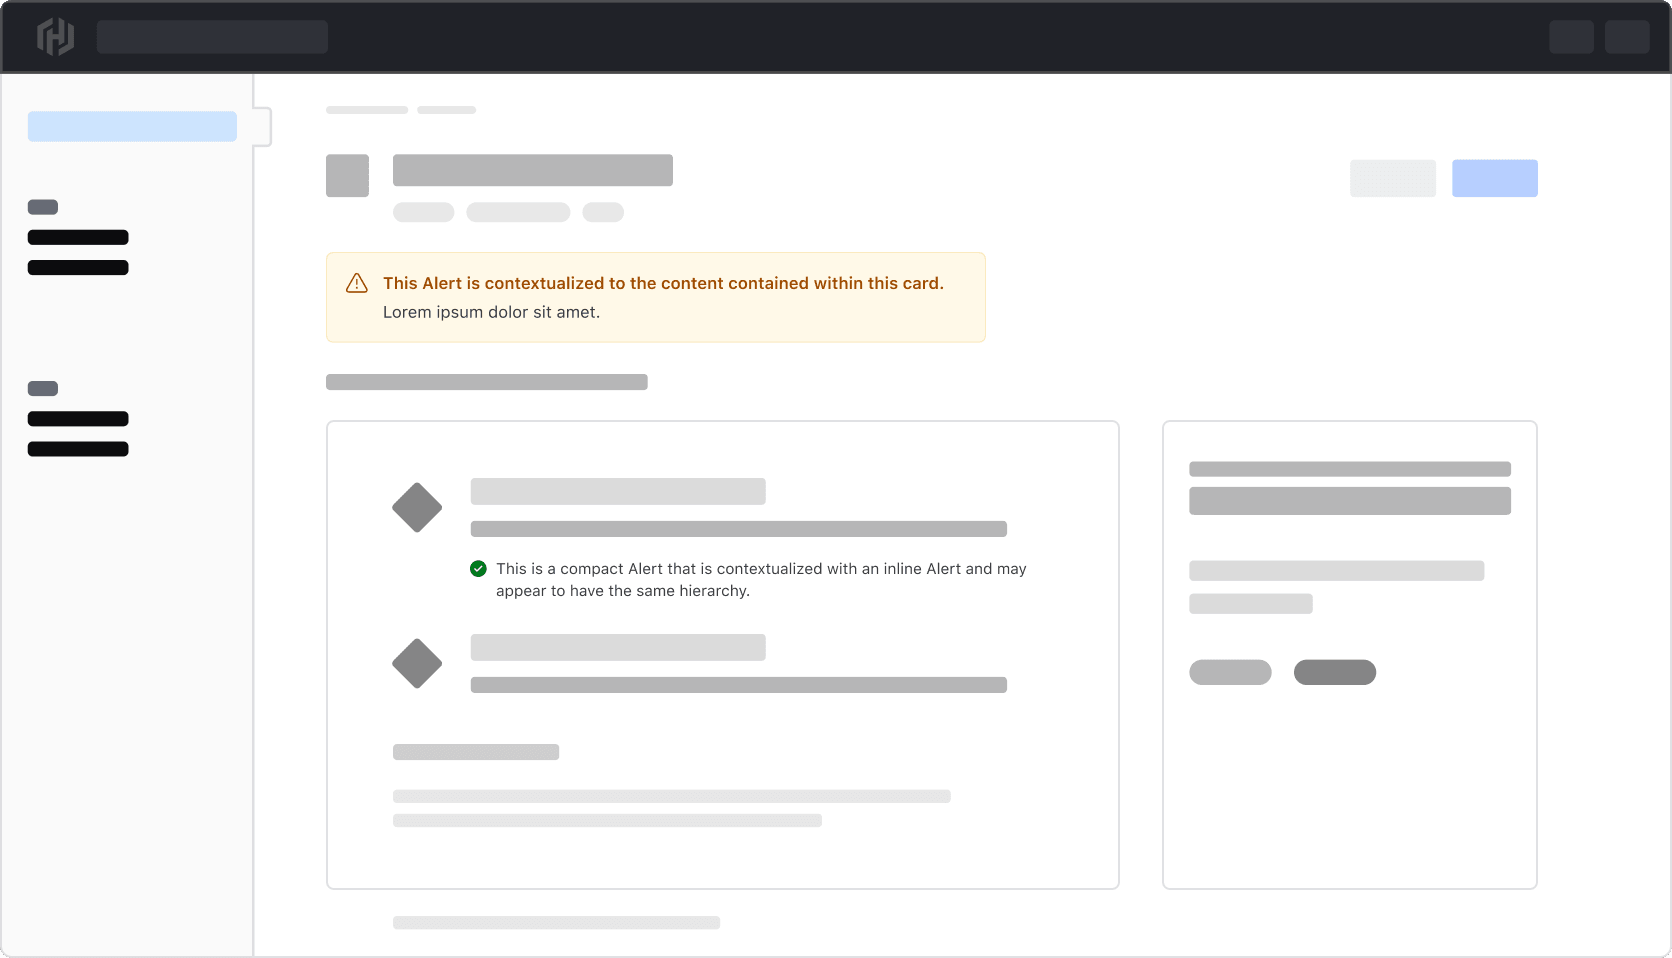Viewport: 1672px width, 958px height.
Task: Focus the search field in the top navigation bar
Action: tap(212, 37)
